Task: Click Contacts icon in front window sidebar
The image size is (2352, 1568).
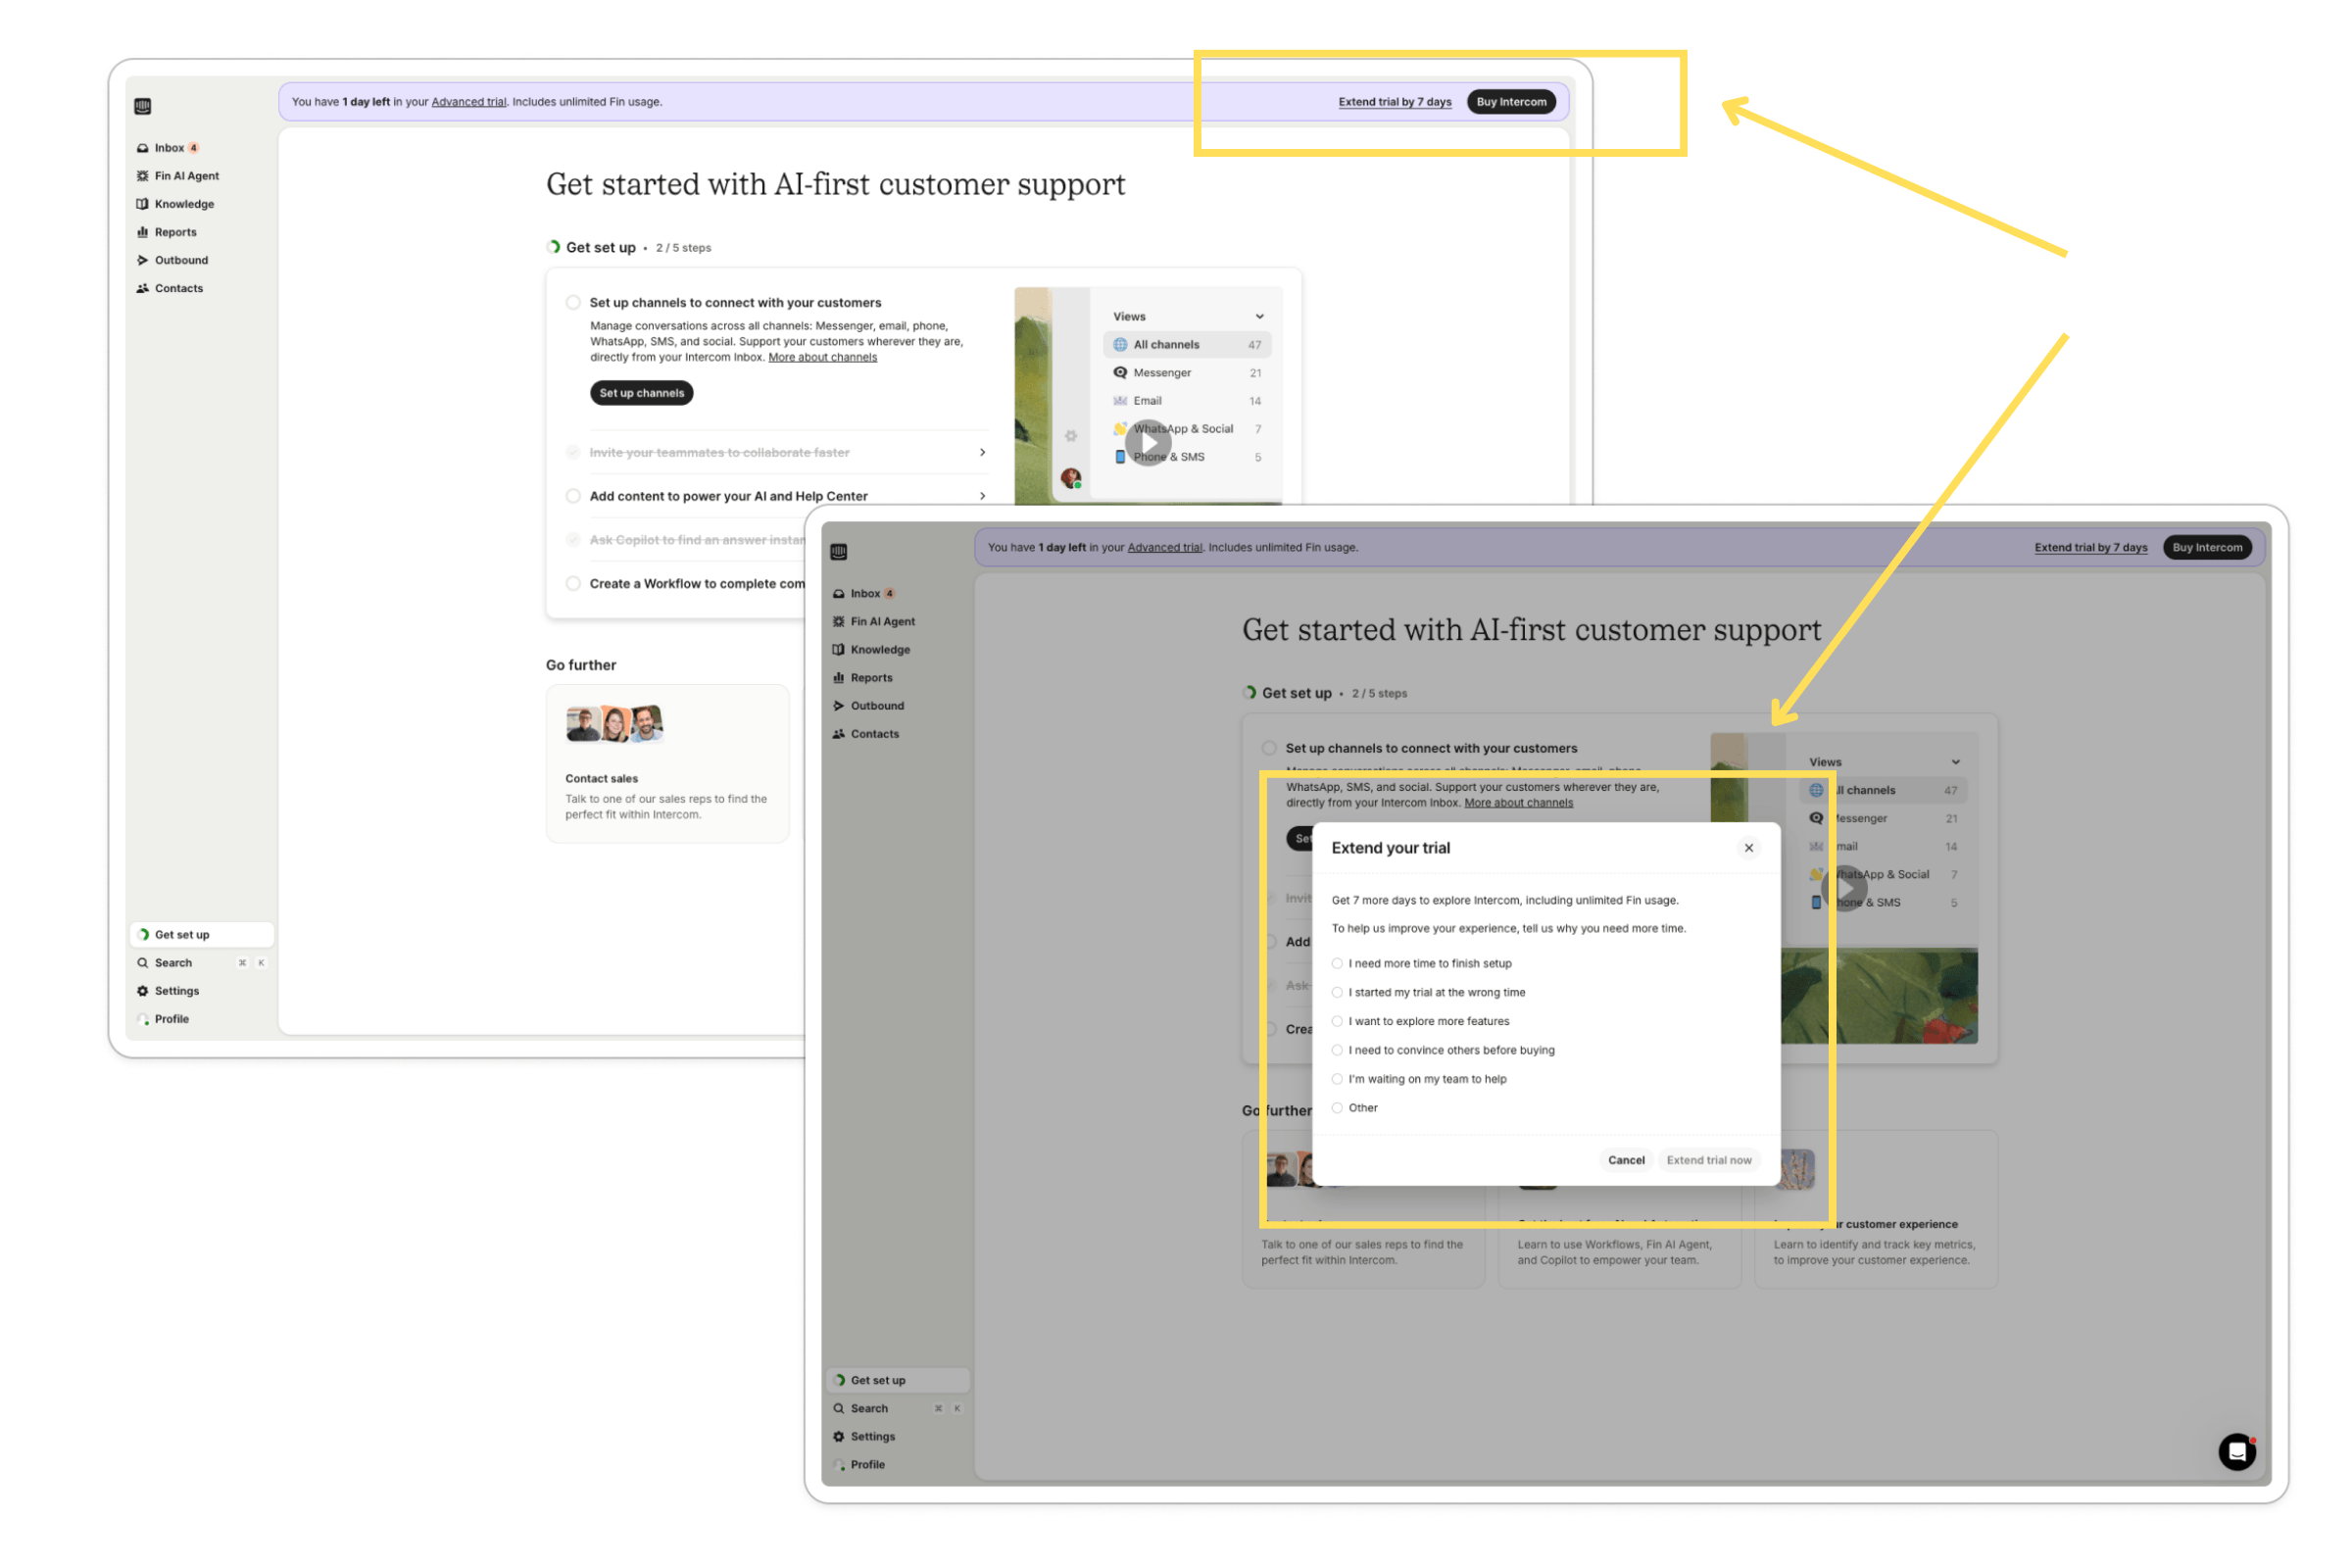Action: [838, 734]
